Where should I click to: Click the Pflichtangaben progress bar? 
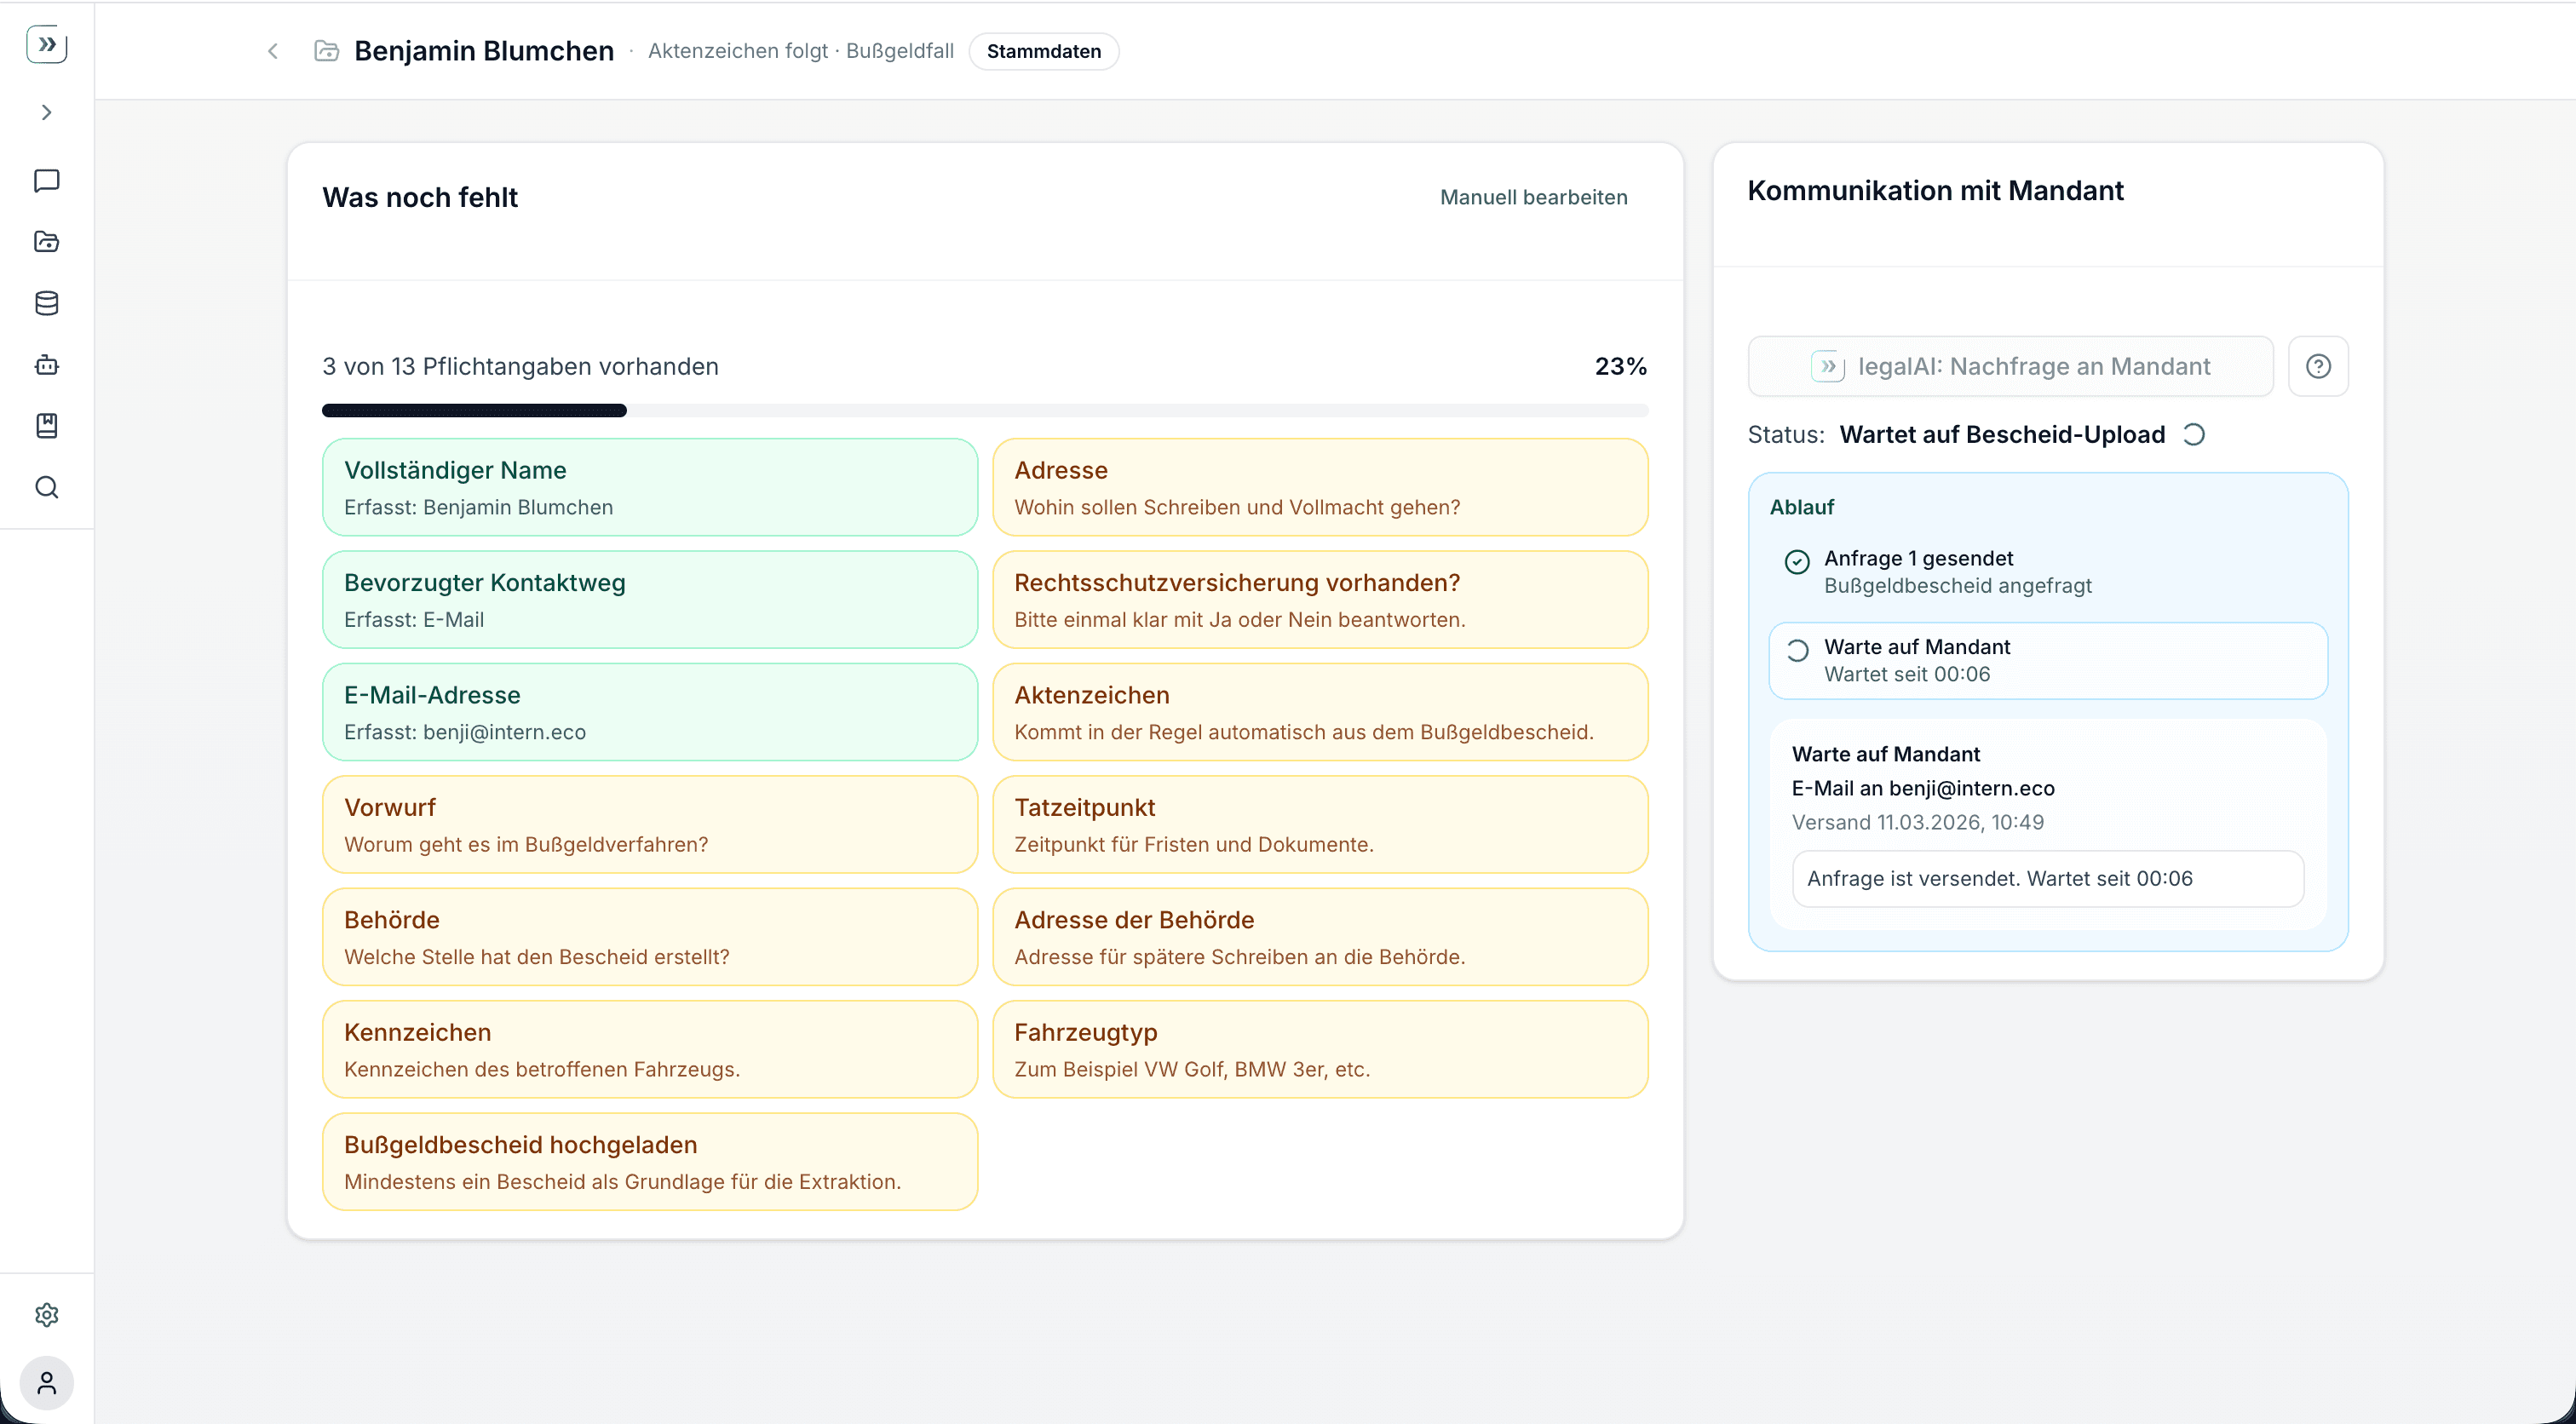tap(984, 410)
